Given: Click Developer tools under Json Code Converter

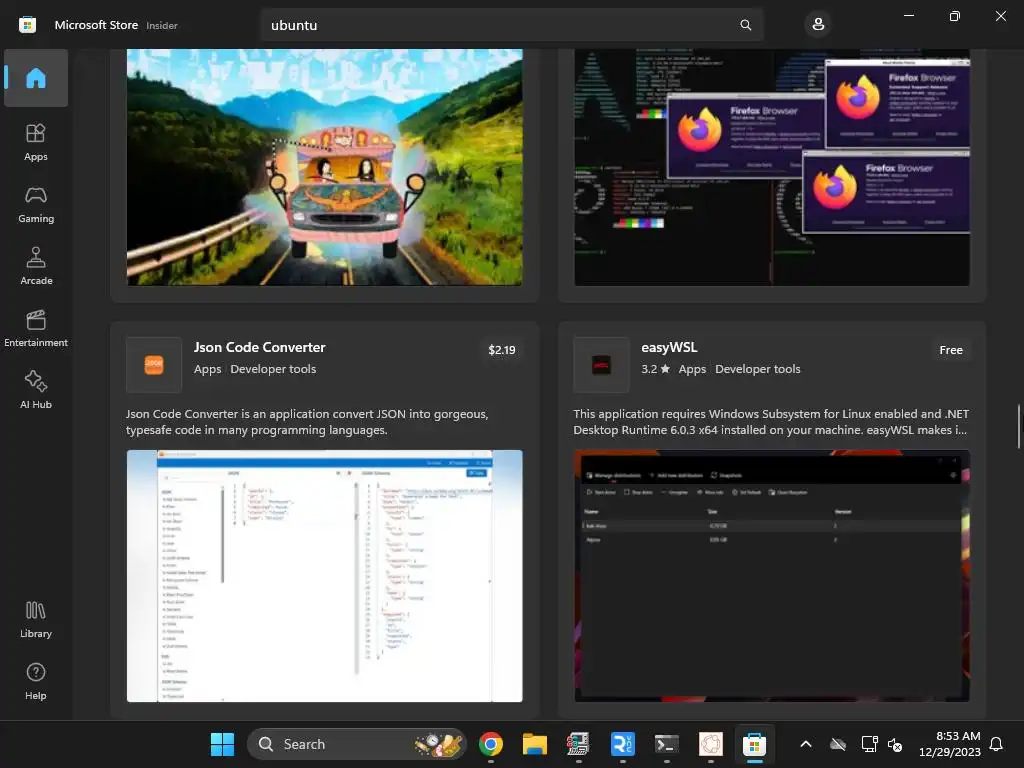Looking at the screenshot, I should tap(273, 369).
